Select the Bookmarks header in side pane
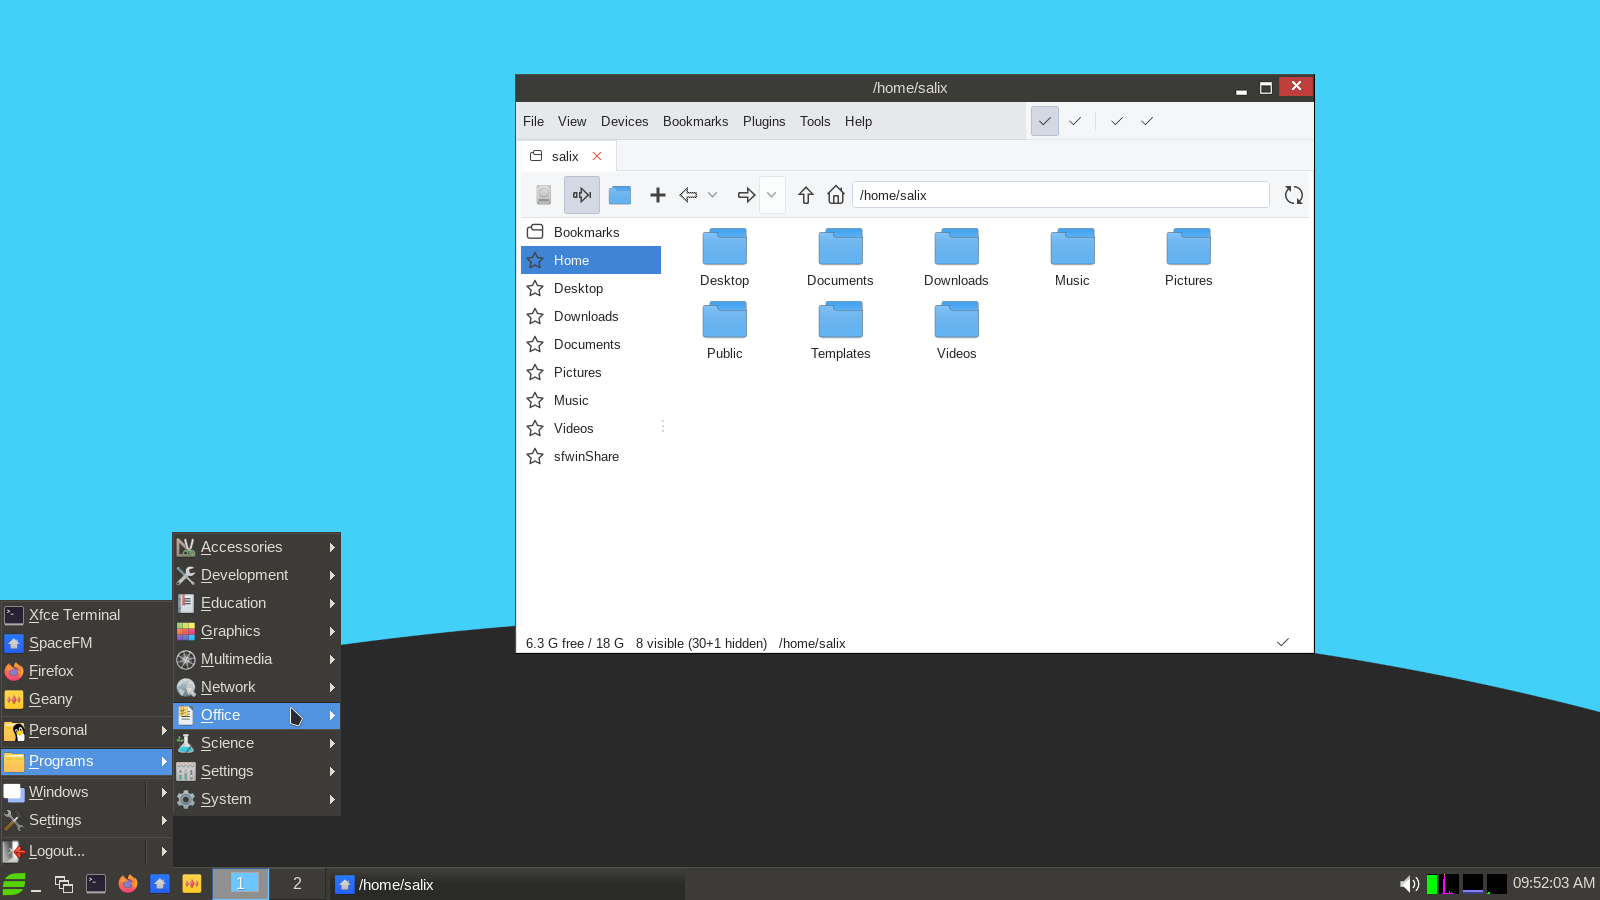Image resolution: width=1600 pixels, height=900 pixels. click(591, 232)
